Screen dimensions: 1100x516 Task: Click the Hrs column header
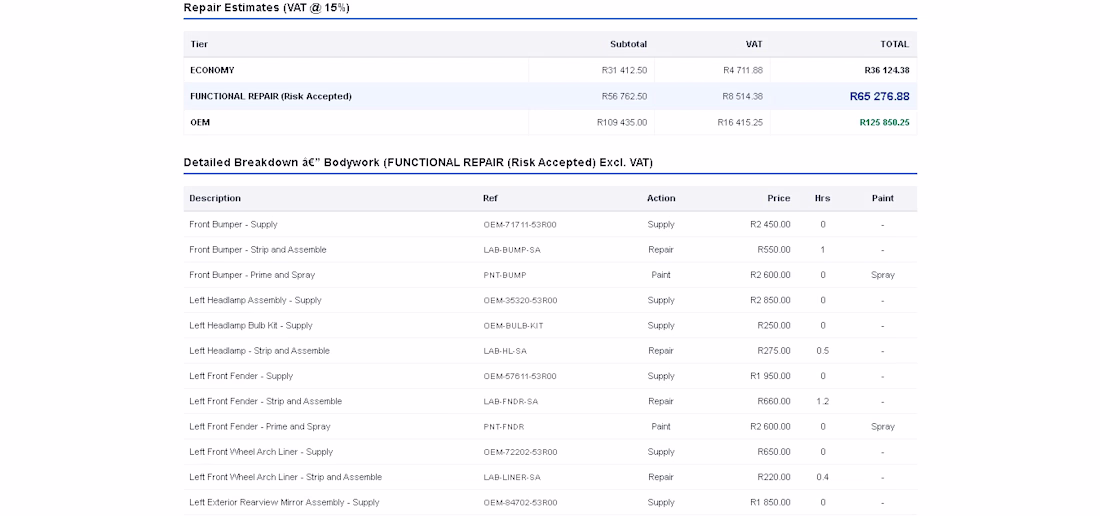[x=822, y=198]
